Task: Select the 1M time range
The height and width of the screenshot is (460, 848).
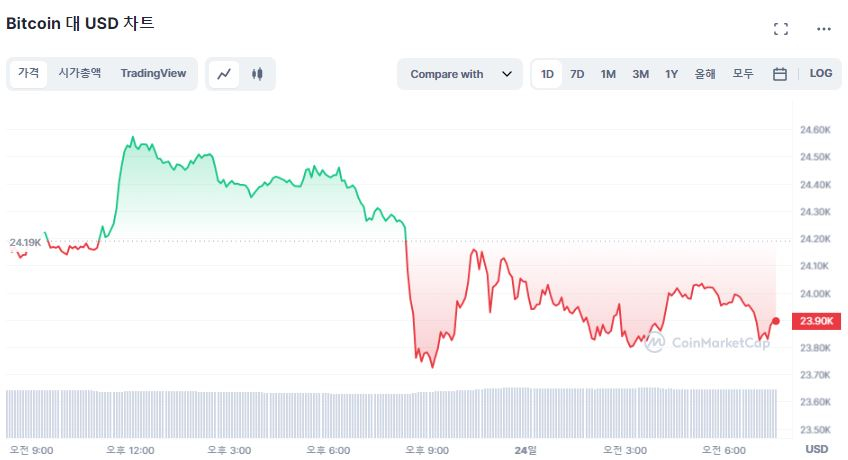Action: coord(608,74)
